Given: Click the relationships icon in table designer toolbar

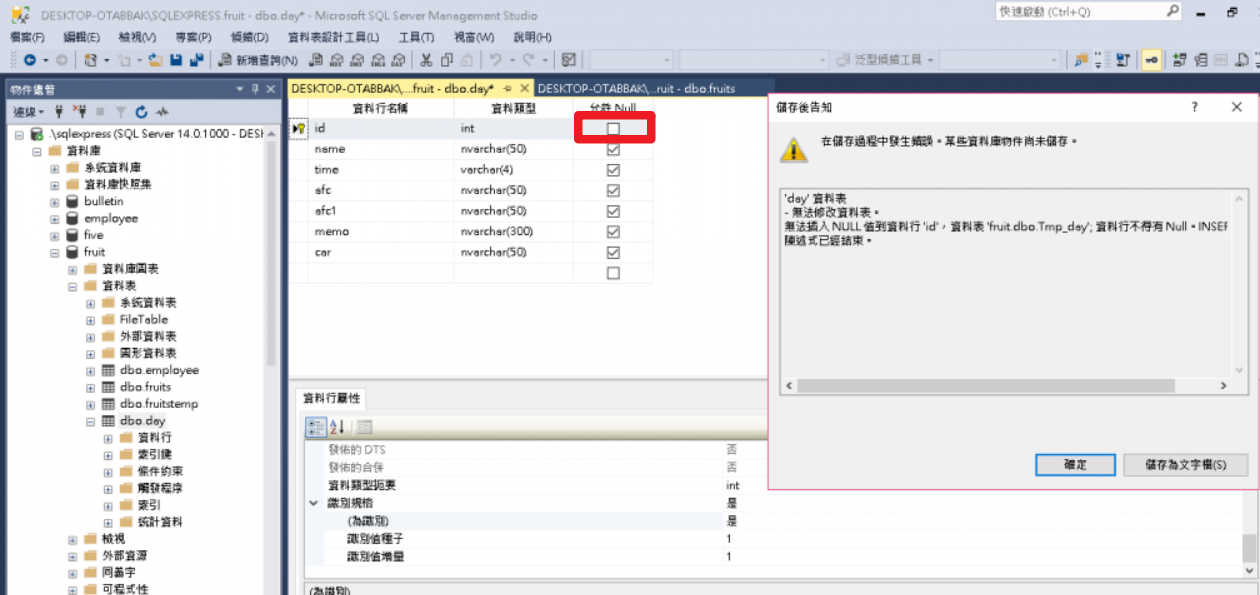Looking at the screenshot, I should pos(1180,60).
